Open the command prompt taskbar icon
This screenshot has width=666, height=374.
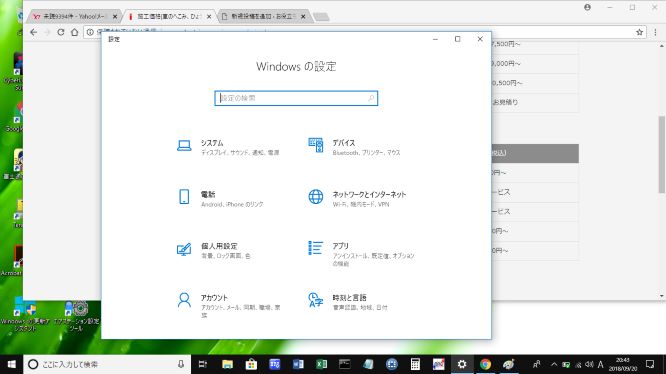click(x=344, y=364)
